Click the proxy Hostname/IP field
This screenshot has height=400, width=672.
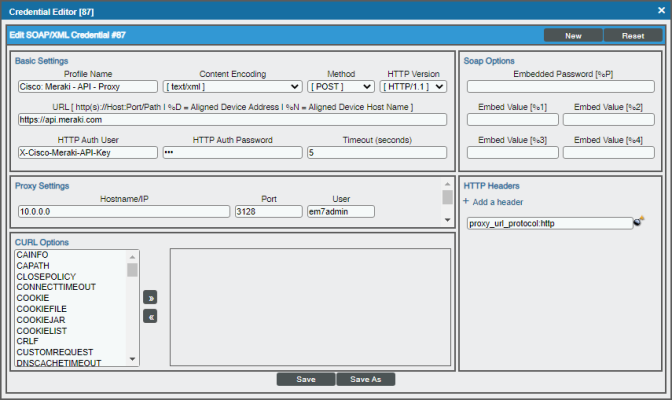click(x=124, y=211)
